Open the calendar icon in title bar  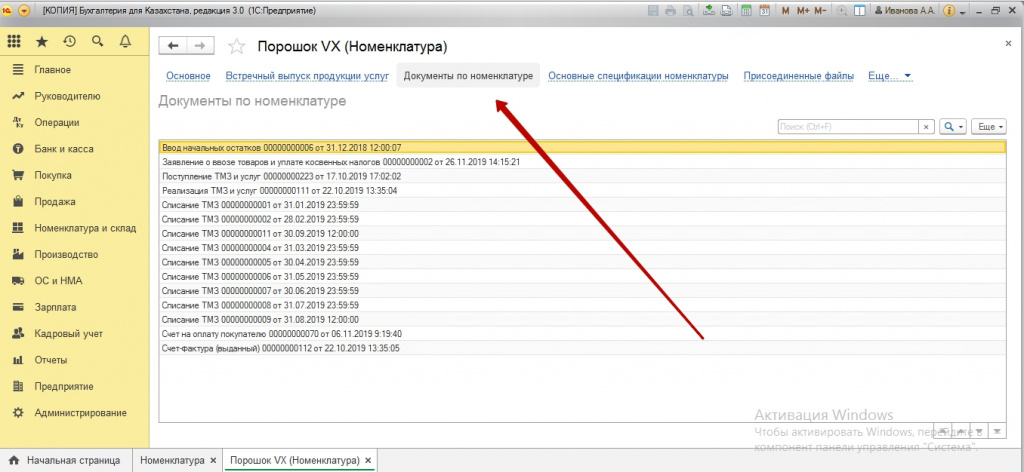765,11
